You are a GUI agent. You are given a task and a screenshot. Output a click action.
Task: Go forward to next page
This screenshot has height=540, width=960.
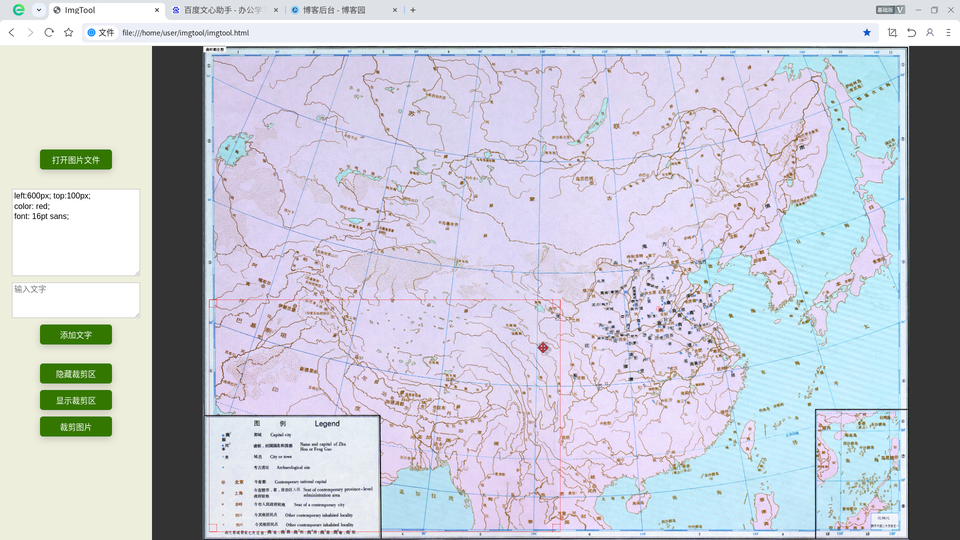(x=30, y=32)
